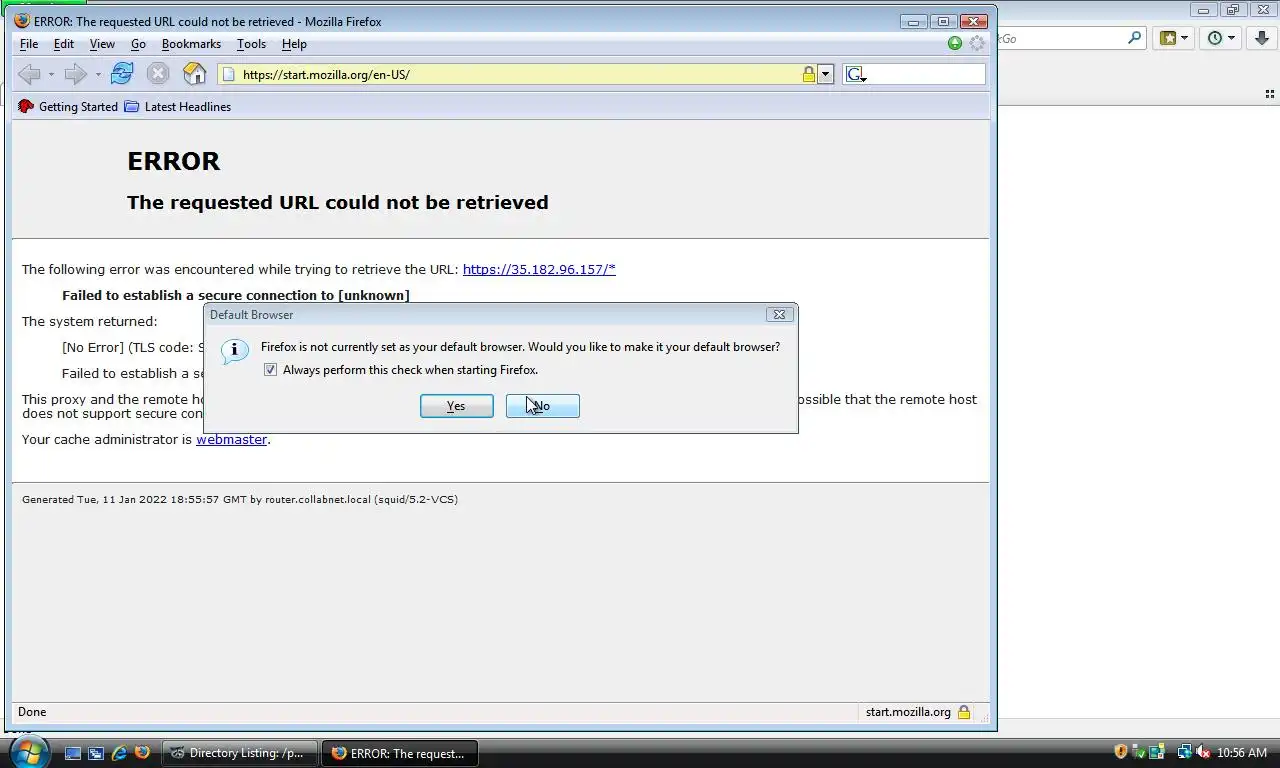This screenshot has height=768, width=1280.
Task: Uncheck Always perform this check checkbox
Action: tap(270, 370)
